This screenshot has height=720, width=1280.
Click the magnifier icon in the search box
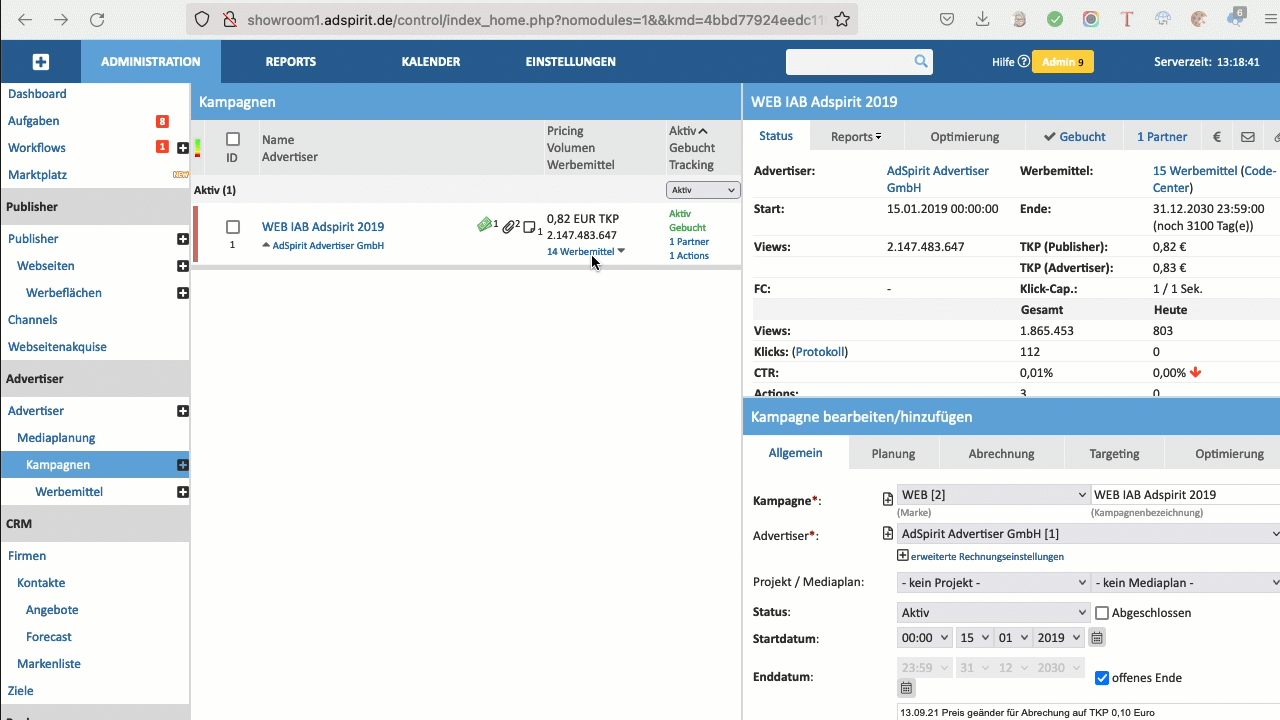coord(921,62)
